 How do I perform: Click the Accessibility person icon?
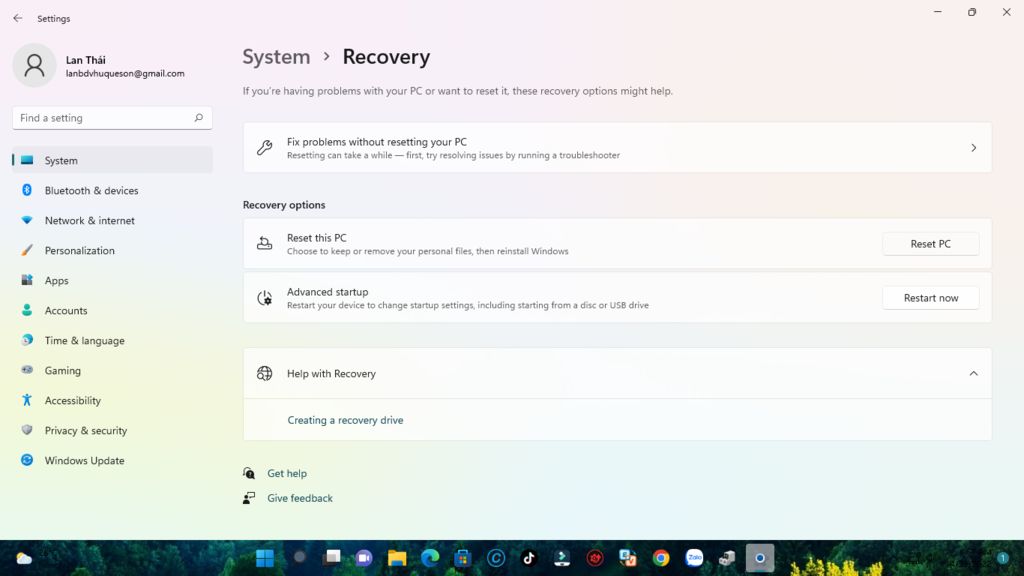pos(27,400)
